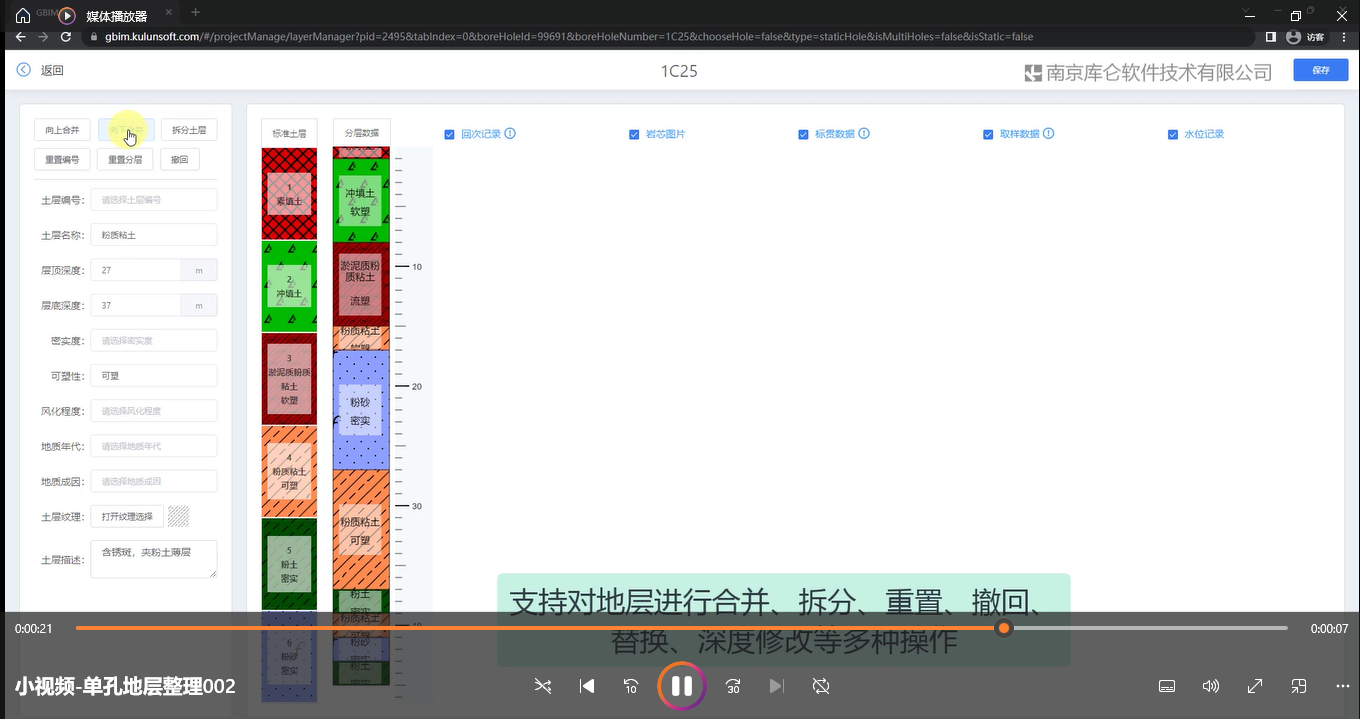Select the 淤泥质粉质粘土 流塑 layer in 分层数据
The width and height of the screenshot is (1360, 719).
click(361, 284)
